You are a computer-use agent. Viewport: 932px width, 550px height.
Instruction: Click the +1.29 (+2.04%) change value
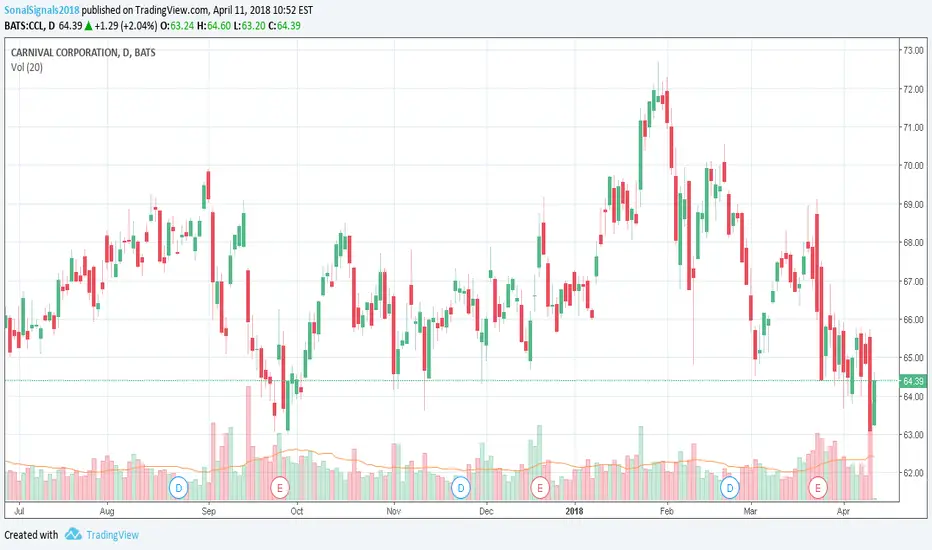tap(126, 26)
